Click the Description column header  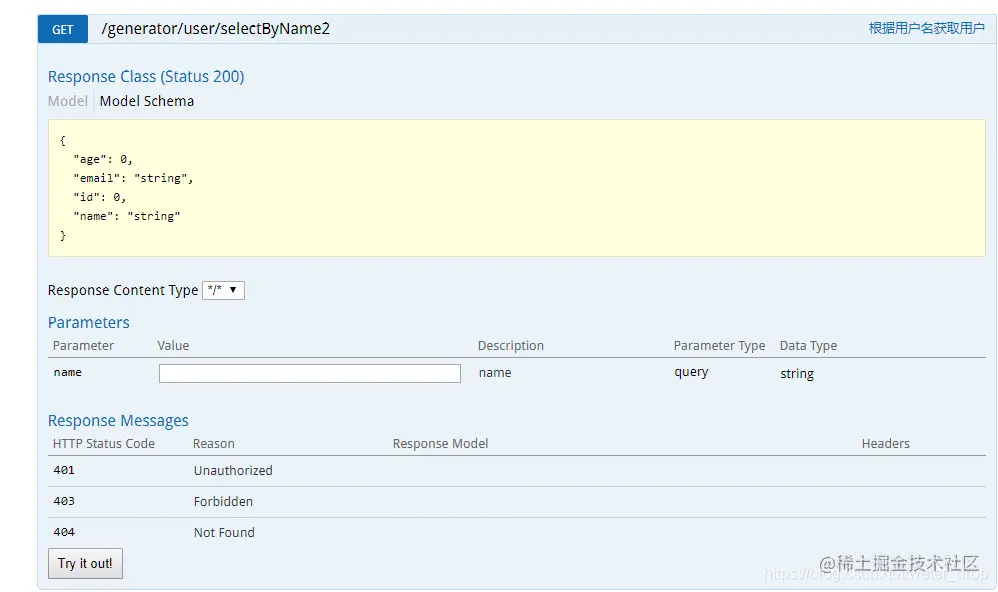tap(510, 346)
